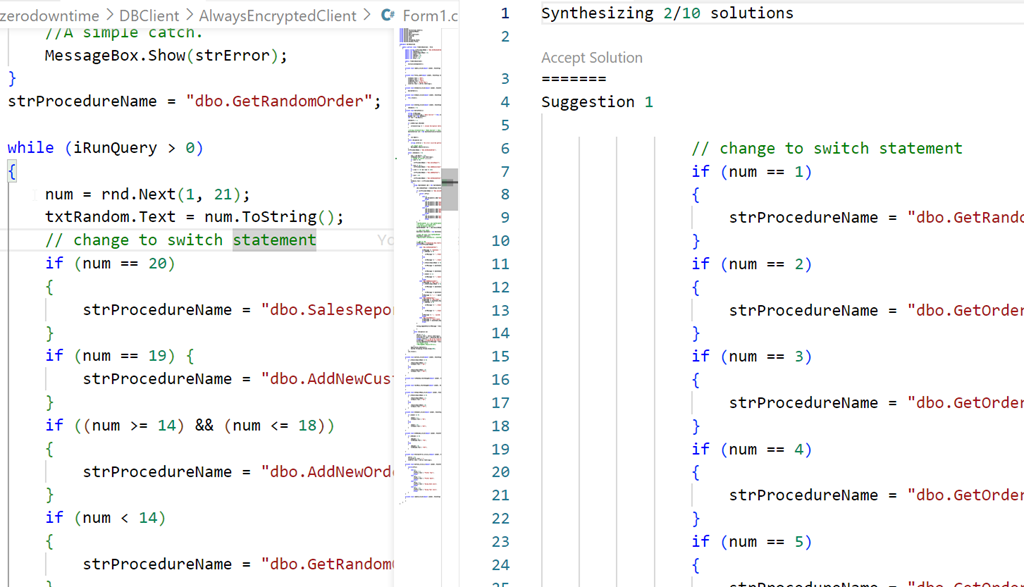
Task: Click the "Suggestion 1" heading
Action: click(x=597, y=102)
